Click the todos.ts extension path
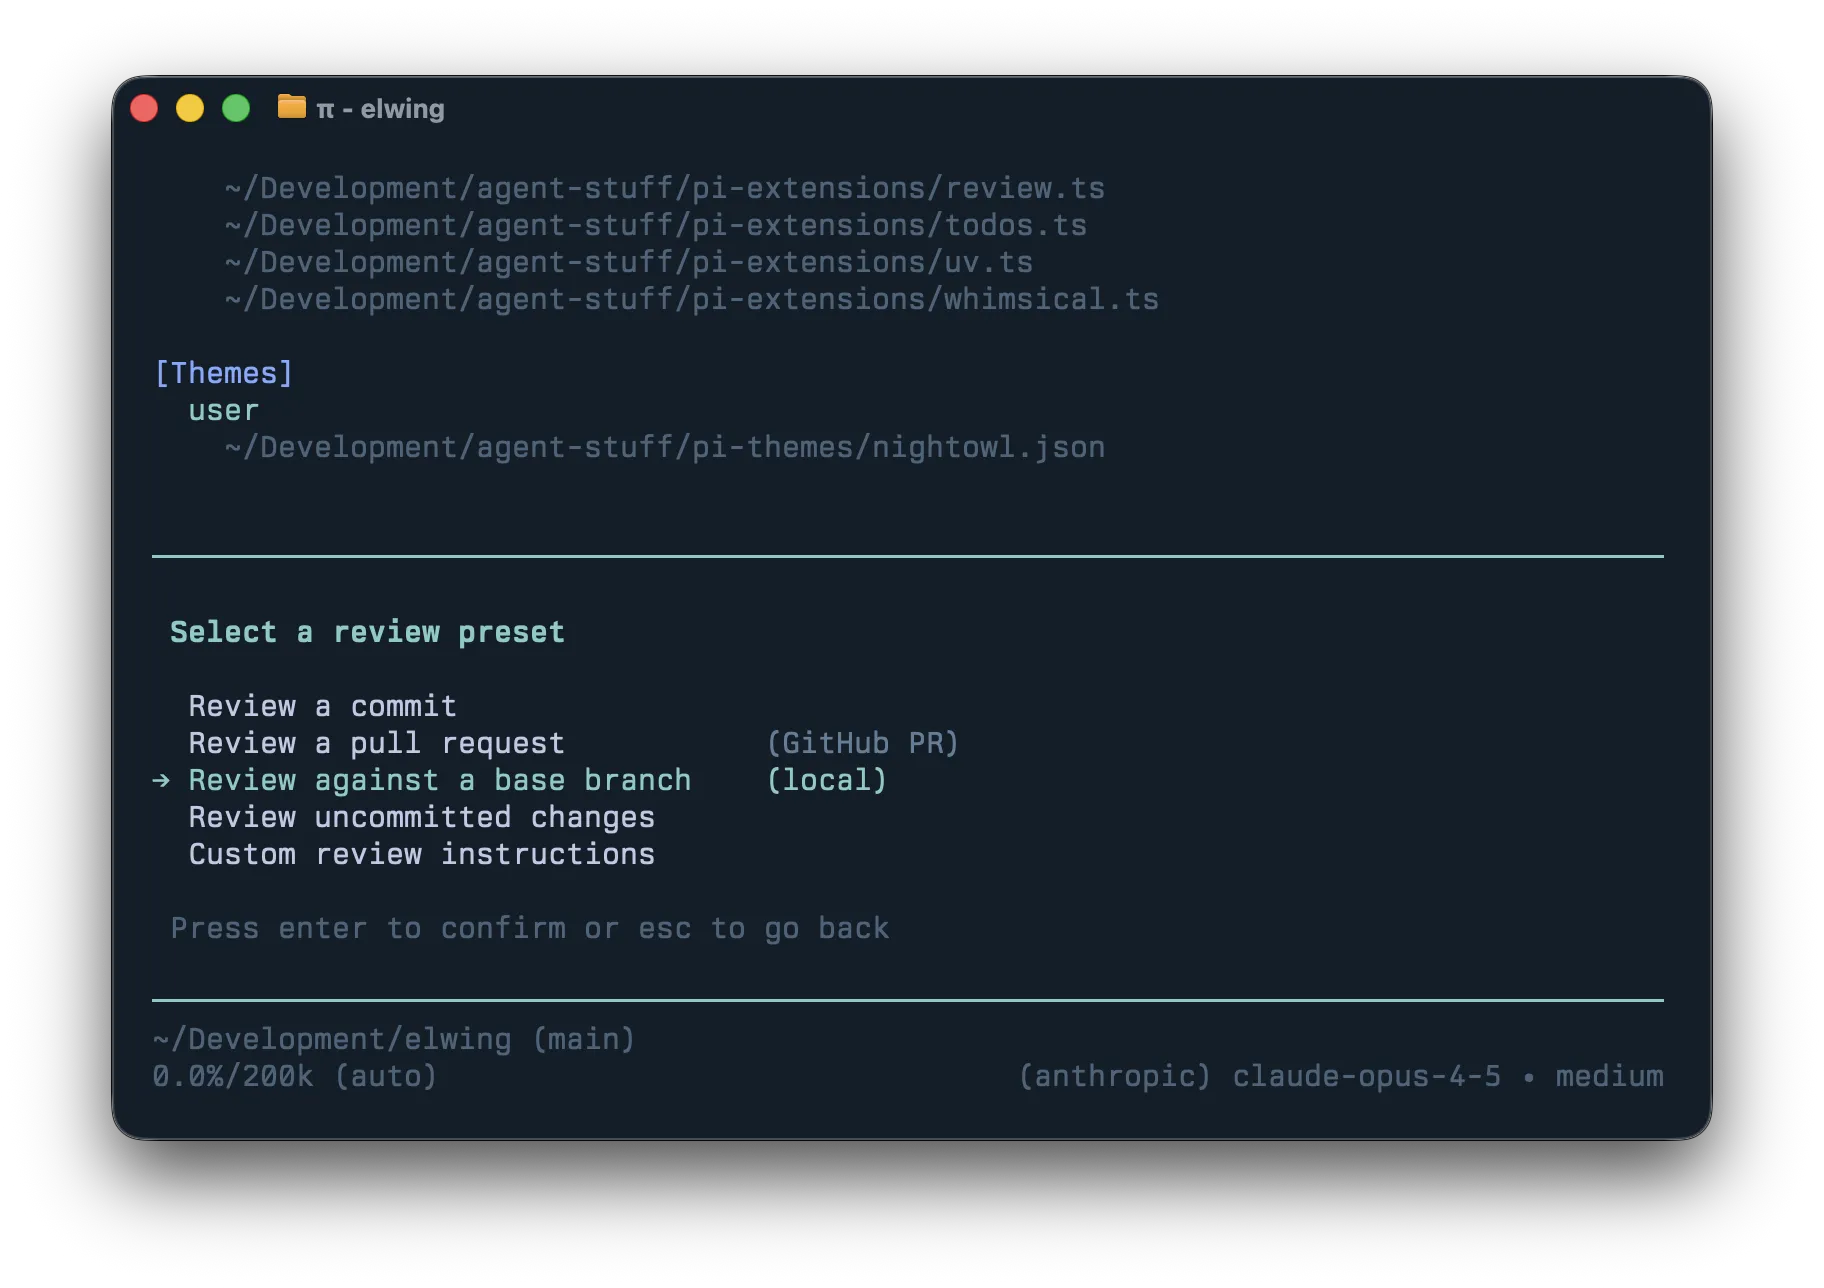 (655, 225)
